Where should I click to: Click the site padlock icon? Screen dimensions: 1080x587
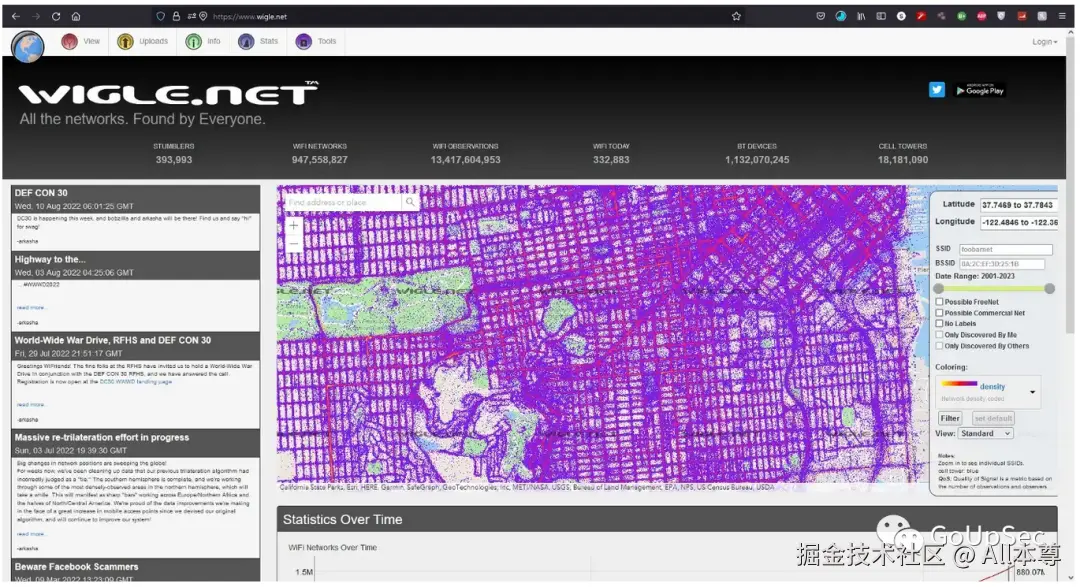pos(176,16)
